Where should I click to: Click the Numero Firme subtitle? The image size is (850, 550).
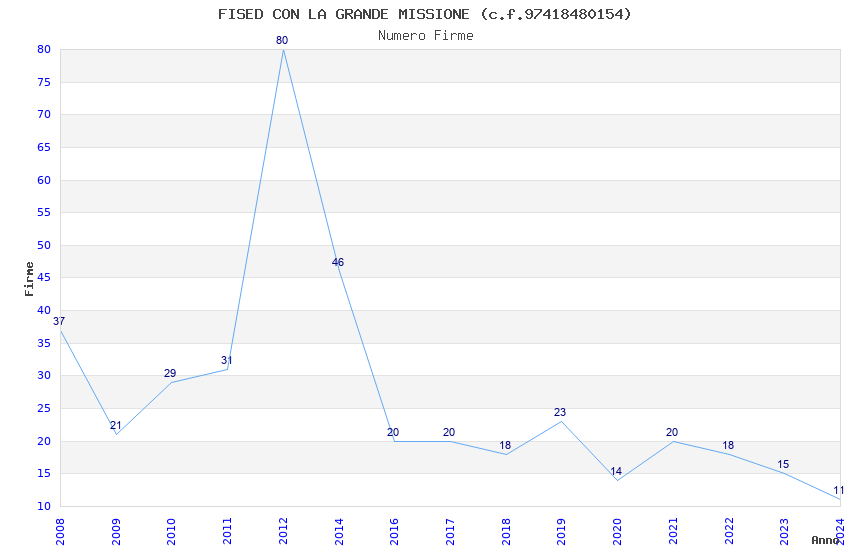(426, 36)
